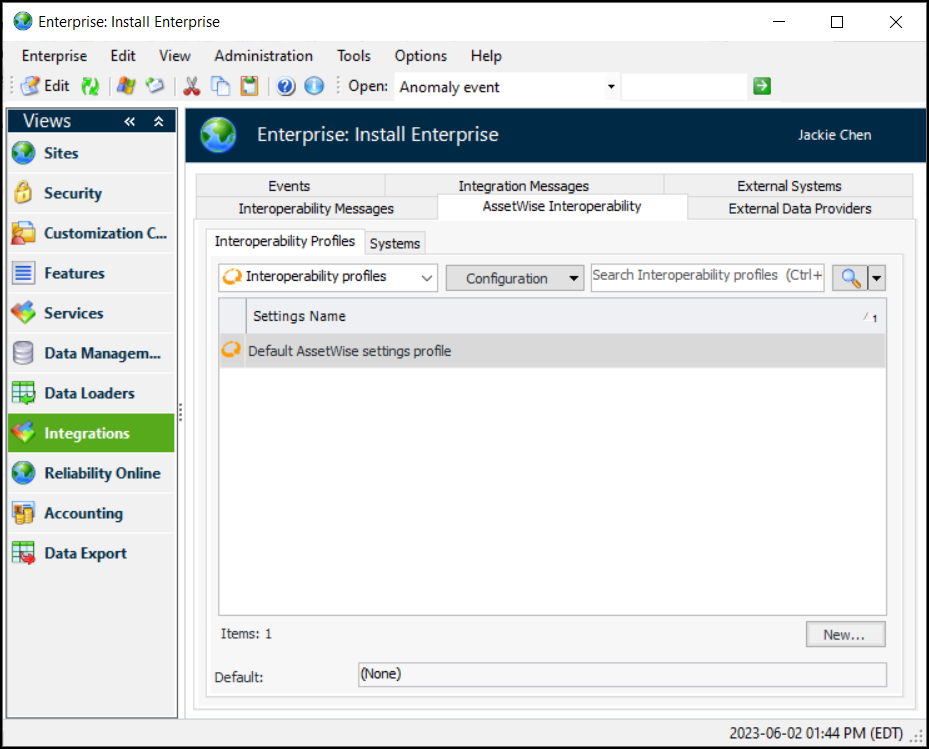The image size is (929, 749).
Task: Click the Edit toolbar button
Action: 45,87
